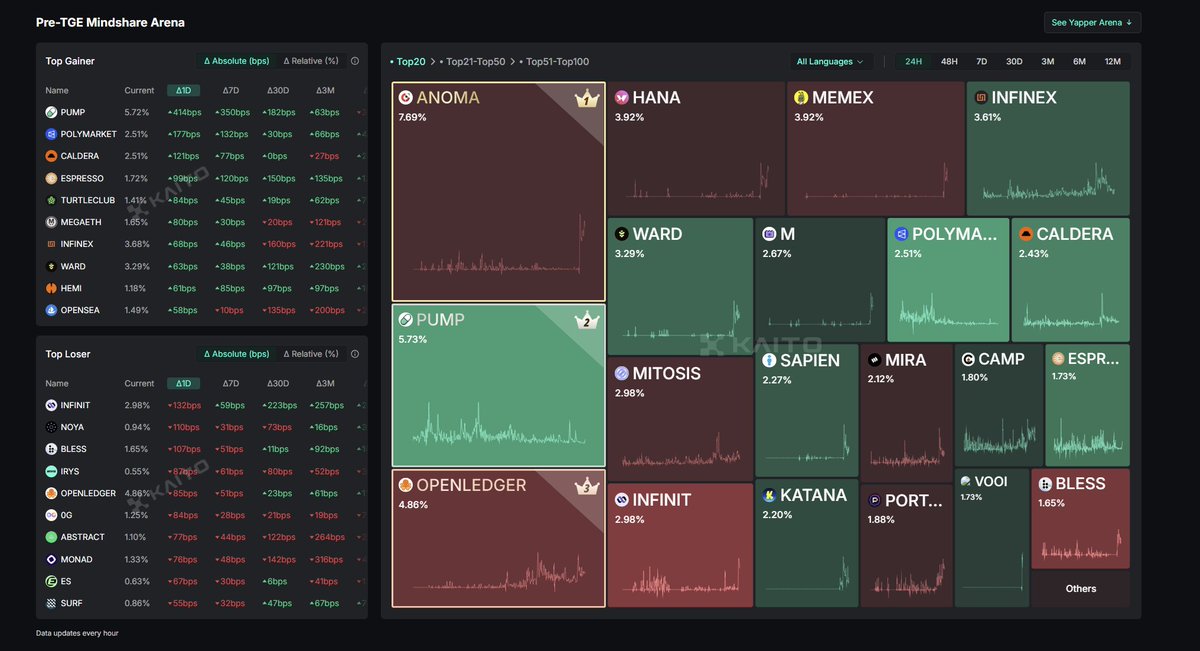Image resolution: width=1200 pixels, height=651 pixels.
Task: Open the Others tile in the treemap
Action: tap(1081, 589)
